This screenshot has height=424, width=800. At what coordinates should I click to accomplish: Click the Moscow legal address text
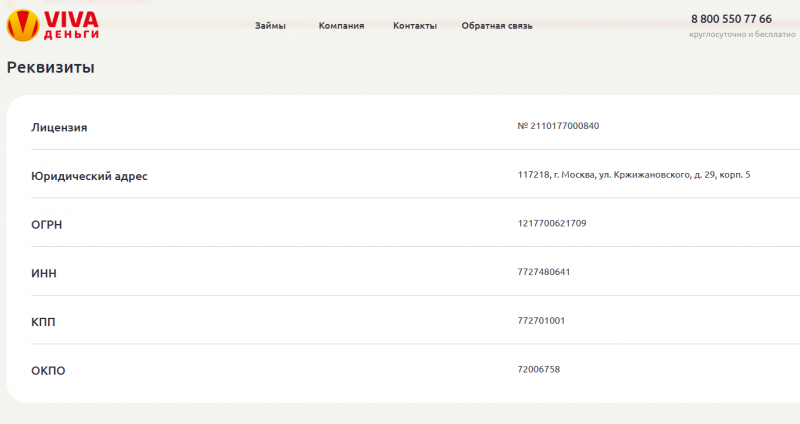(x=633, y=175)
